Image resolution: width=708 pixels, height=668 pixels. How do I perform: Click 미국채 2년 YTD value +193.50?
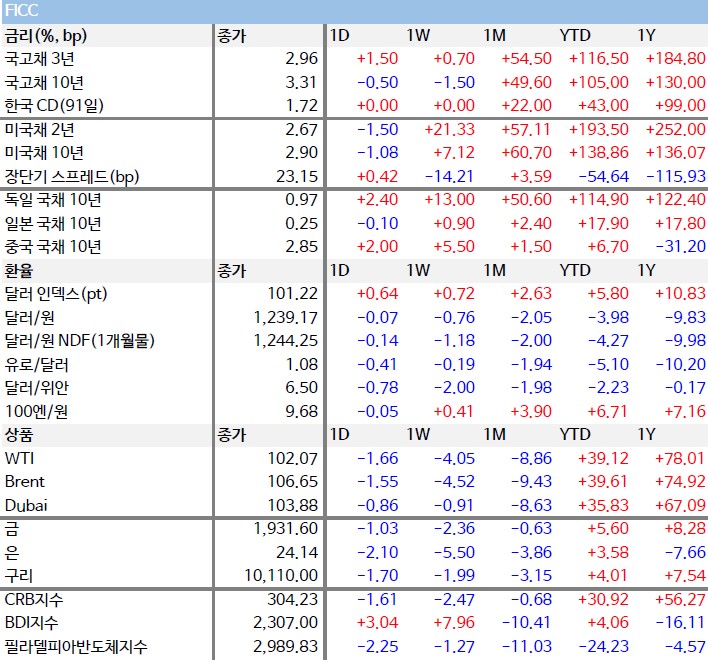click(598, 130)
